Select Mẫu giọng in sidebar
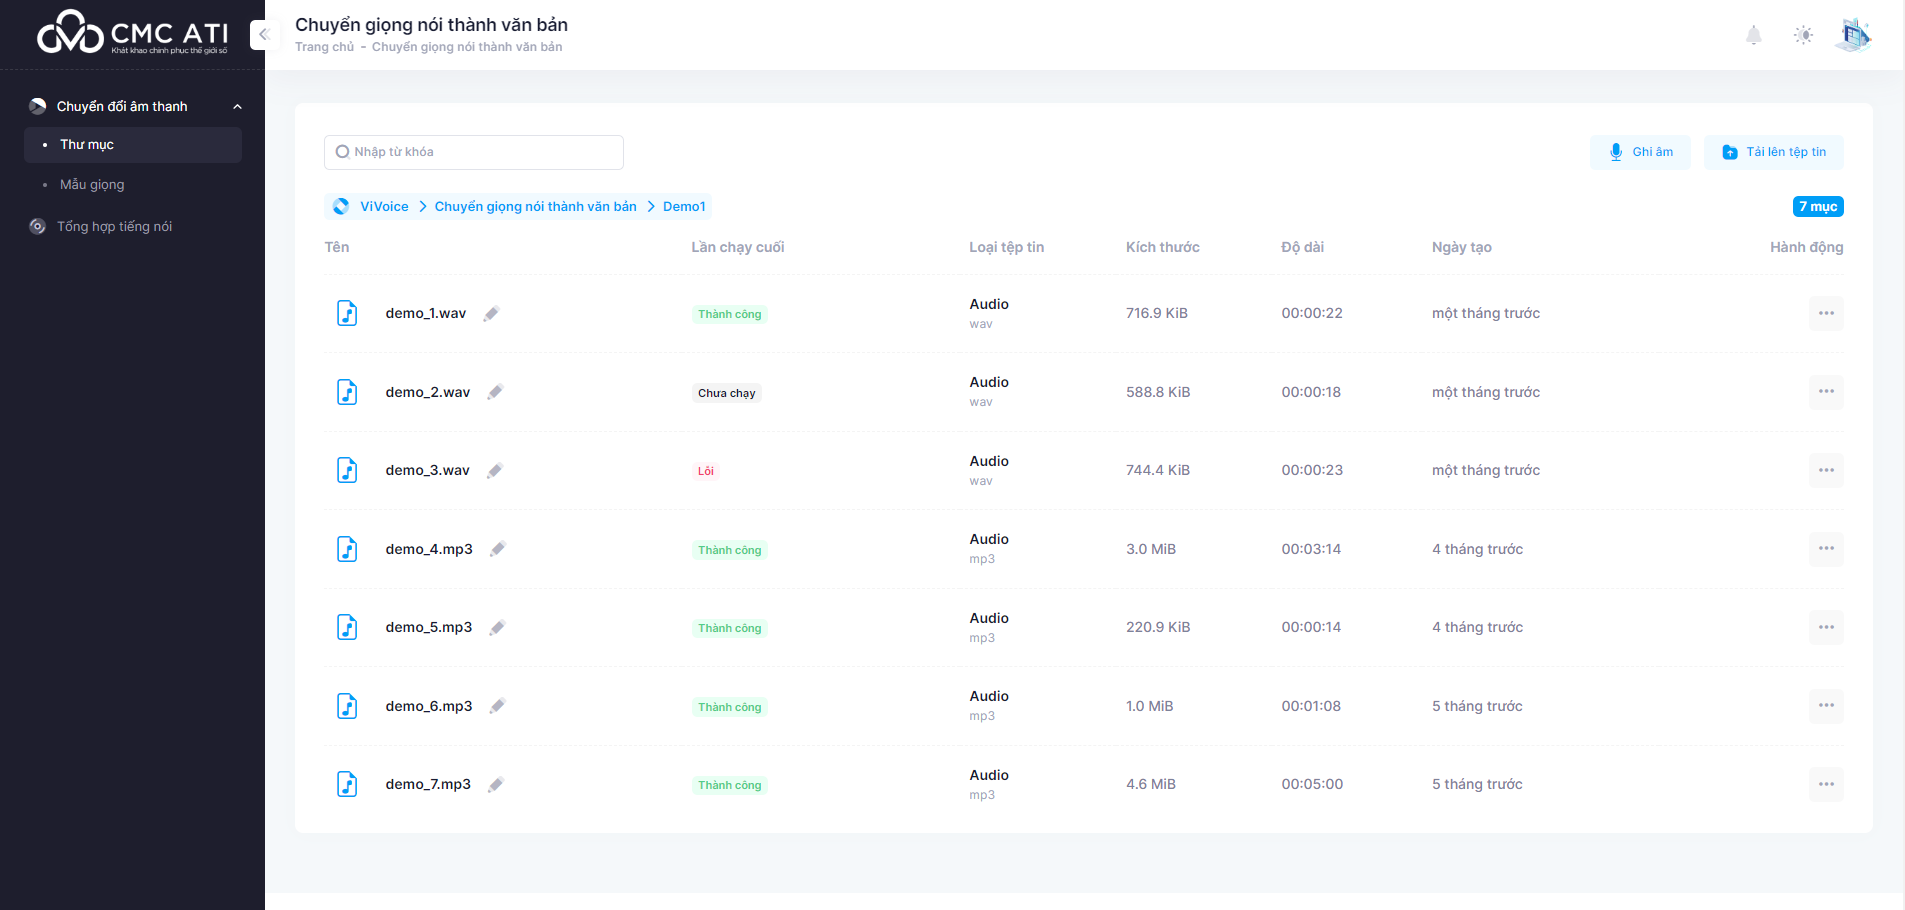 pyautogui.click(x=92, y=185)
